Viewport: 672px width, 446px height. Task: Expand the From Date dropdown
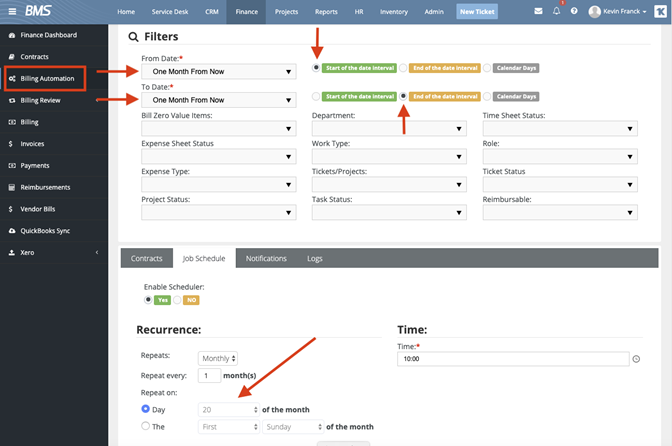click(x=219, y=72)
